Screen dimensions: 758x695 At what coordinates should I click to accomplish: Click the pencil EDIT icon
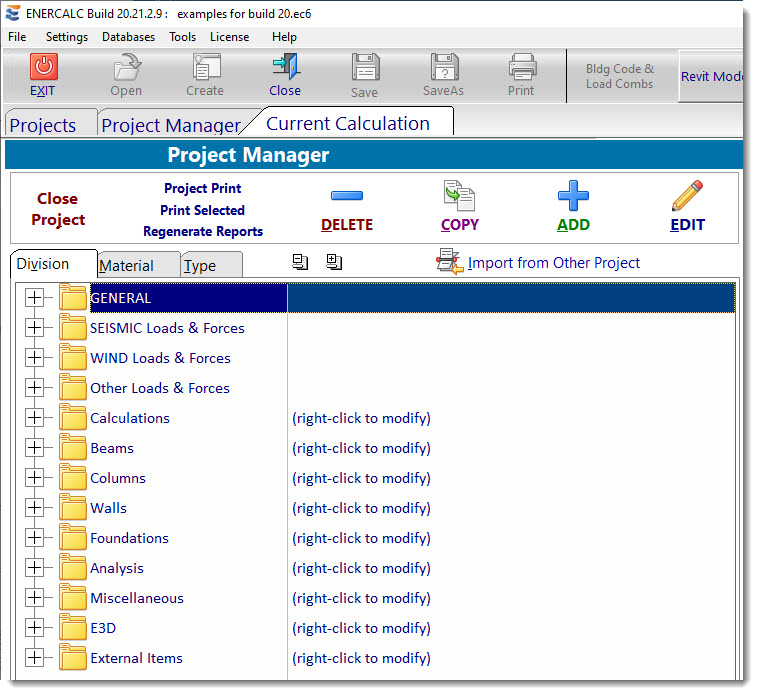pos(687,196)
